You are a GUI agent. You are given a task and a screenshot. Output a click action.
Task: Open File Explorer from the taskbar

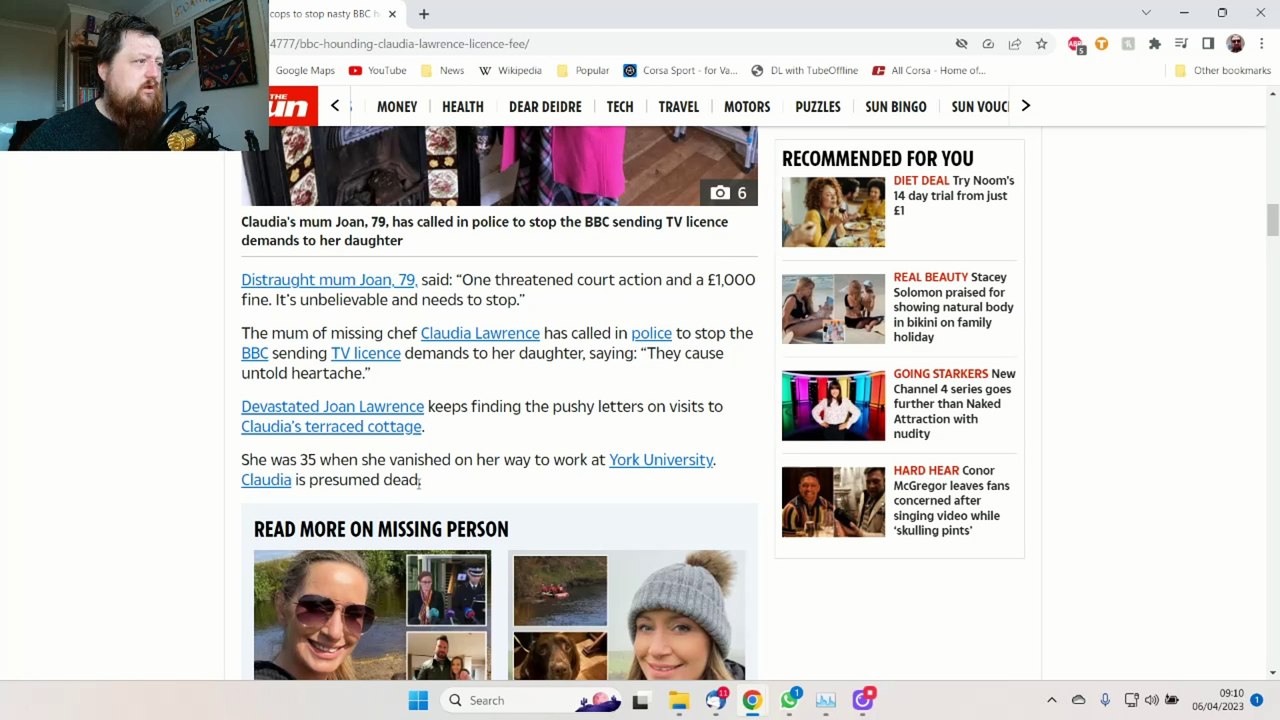pyautogui.click(x=678, y=700)
